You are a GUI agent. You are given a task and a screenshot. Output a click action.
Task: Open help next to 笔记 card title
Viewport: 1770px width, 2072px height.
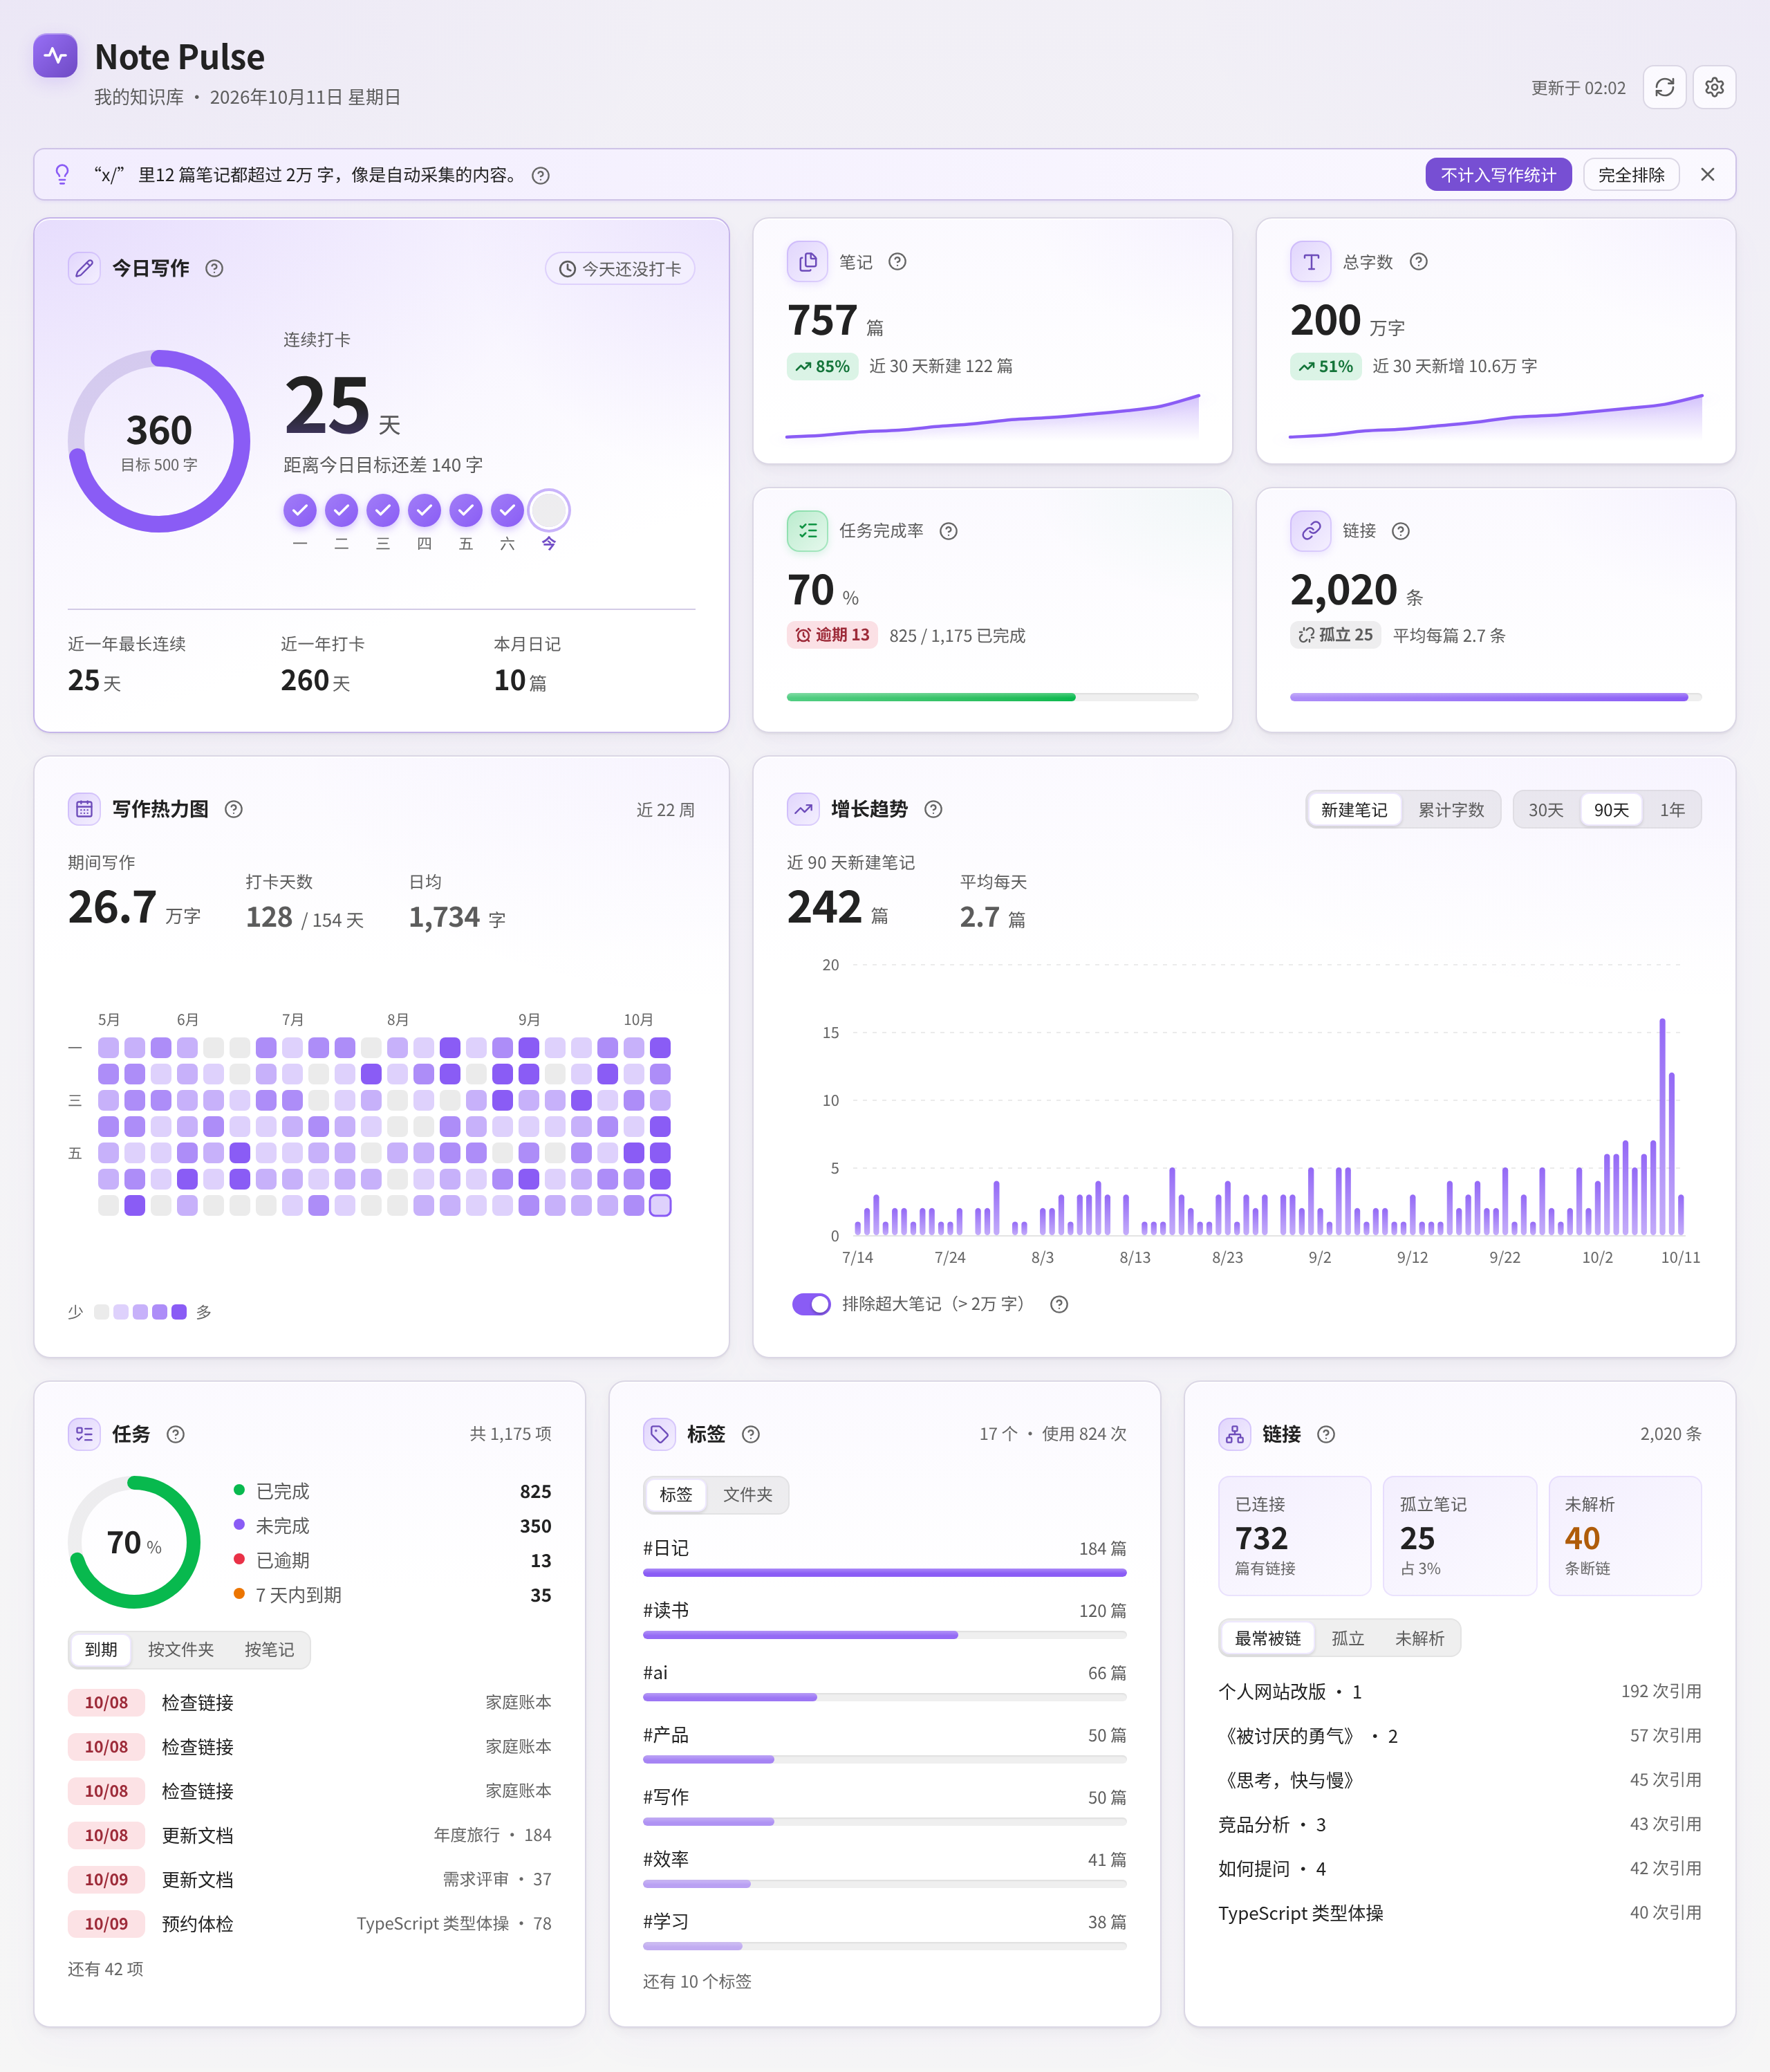(898, 262)
